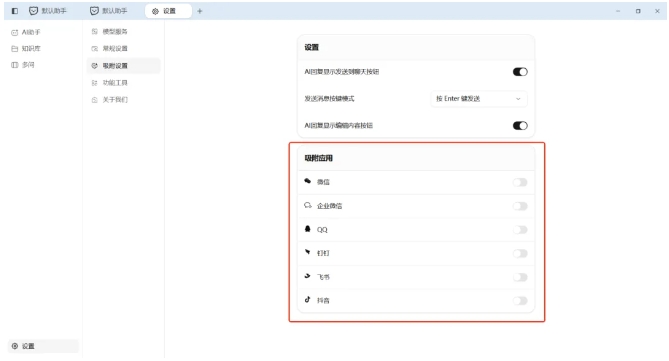Screen dimensions: 669x361
Task: Add a new tab with plus icon
Action: click(x=200, y=11)
